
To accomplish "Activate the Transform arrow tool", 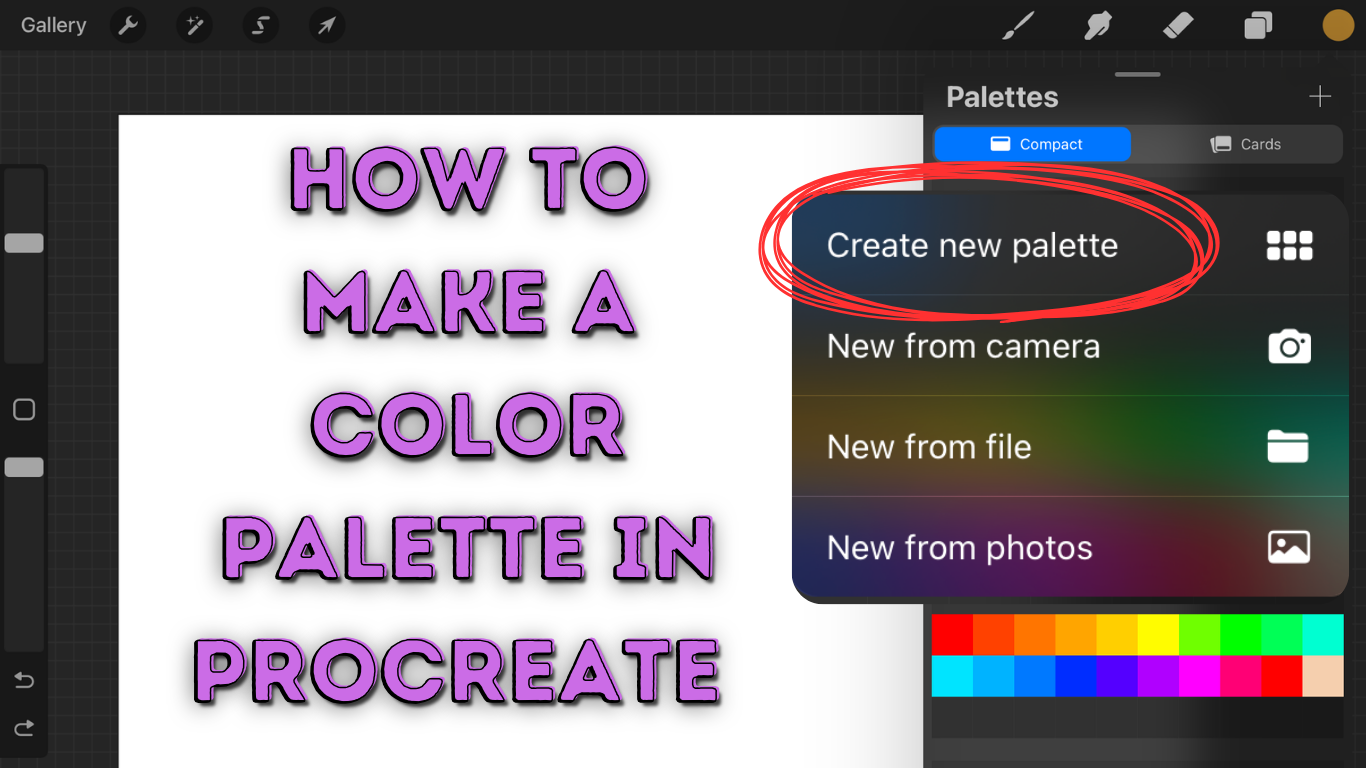I will click(x=326, y=25).
